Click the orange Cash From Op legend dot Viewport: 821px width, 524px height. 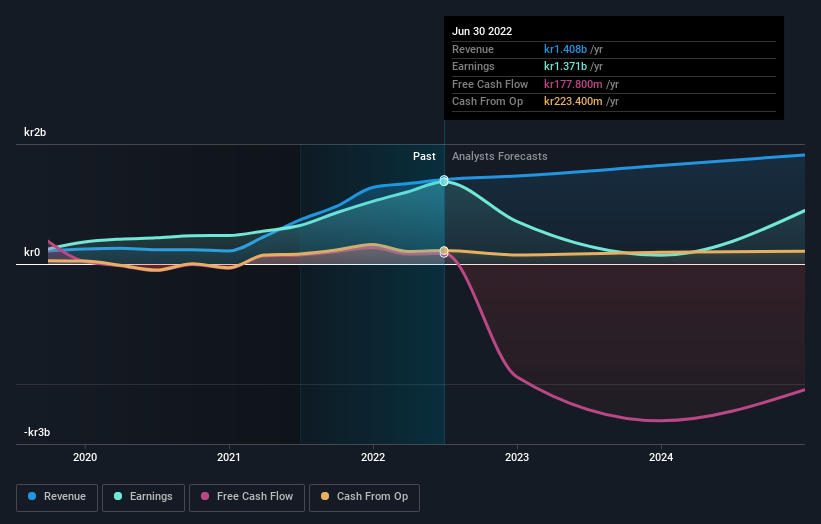(325, 496)
